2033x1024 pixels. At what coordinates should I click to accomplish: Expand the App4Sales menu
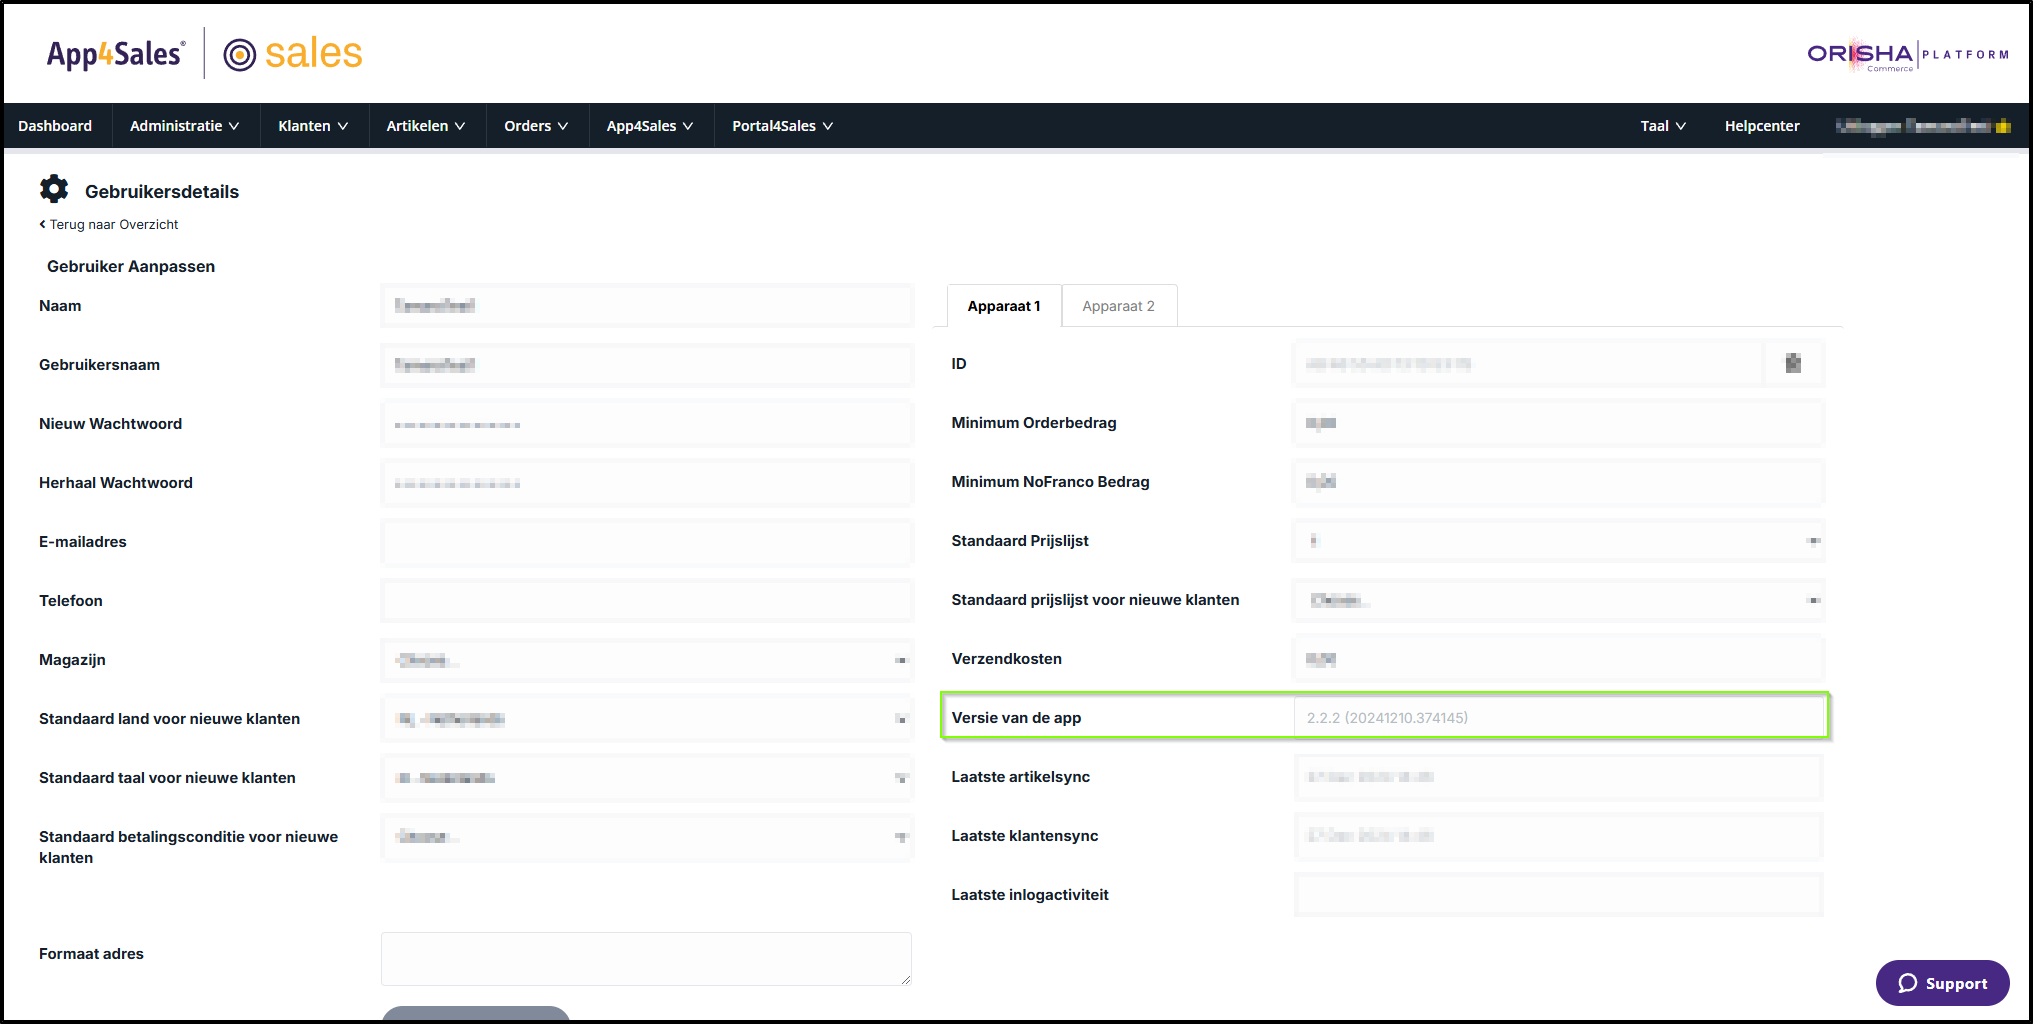coord(650,126)
